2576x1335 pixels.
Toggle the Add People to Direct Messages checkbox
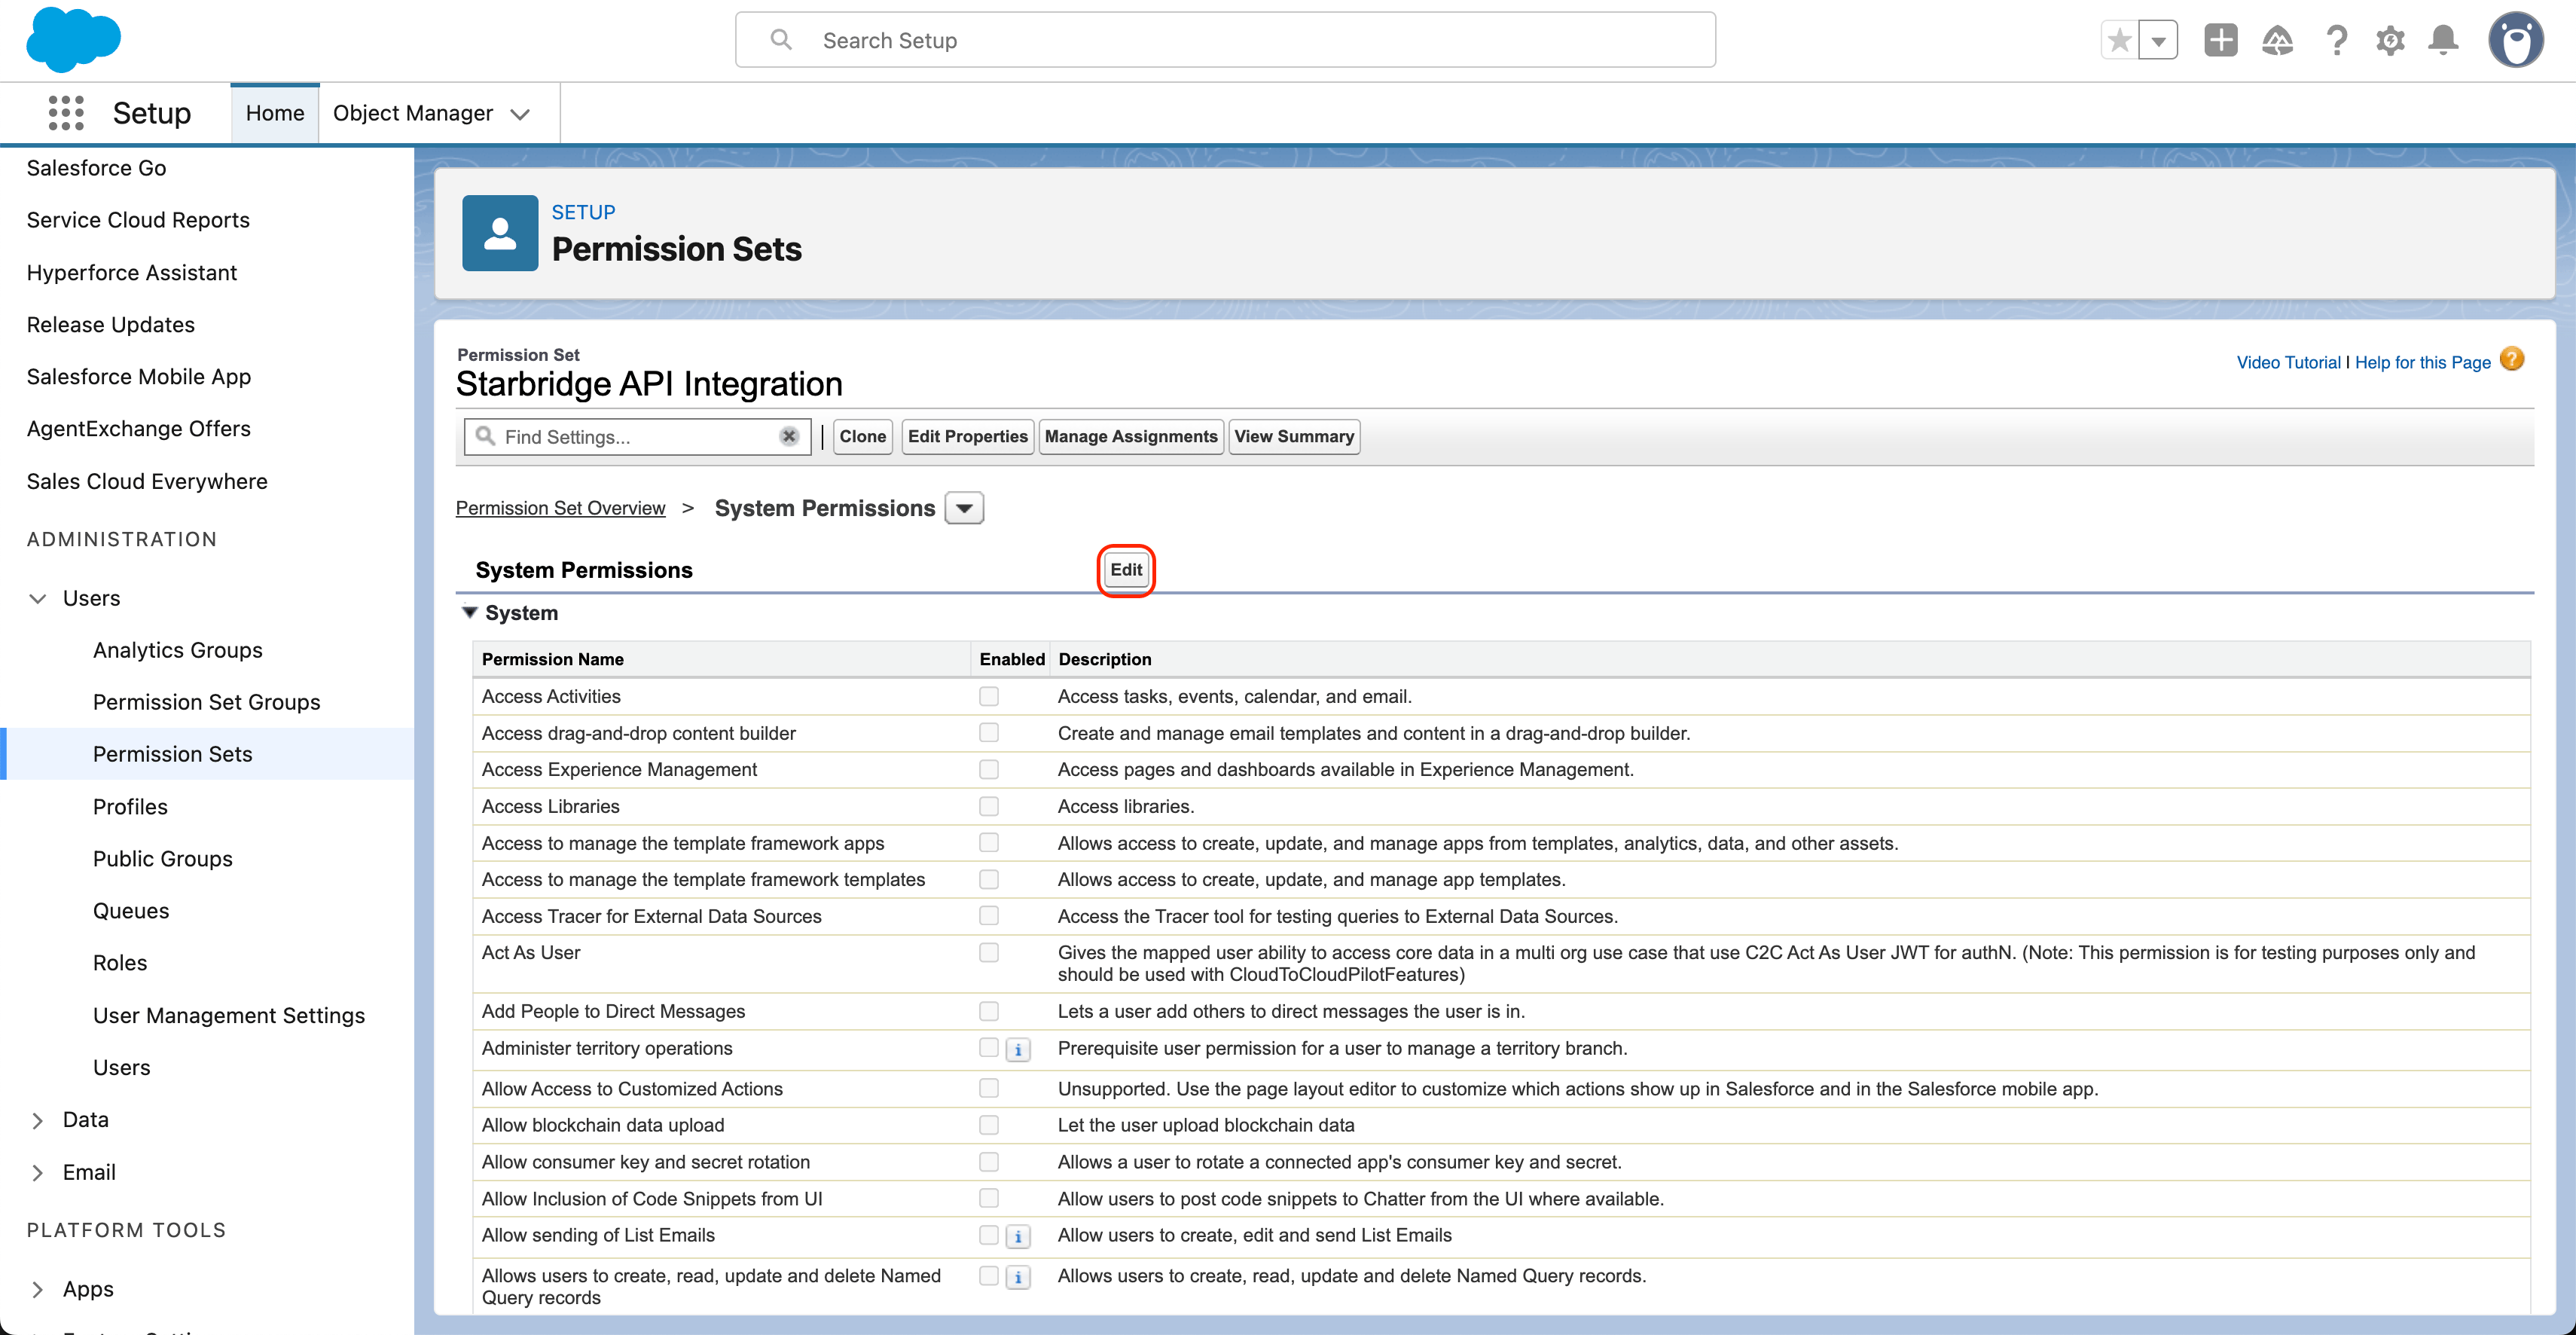(x=989, y=1011)
